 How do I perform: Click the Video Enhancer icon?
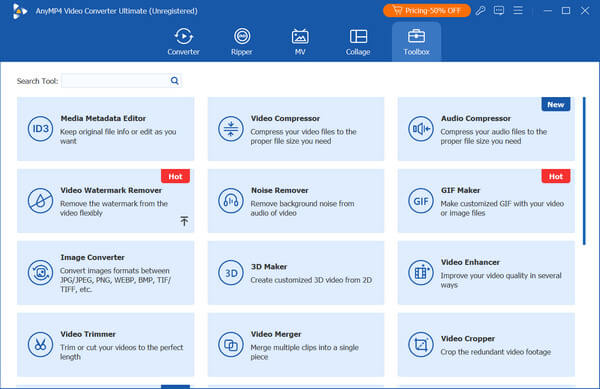pos(421,273)
